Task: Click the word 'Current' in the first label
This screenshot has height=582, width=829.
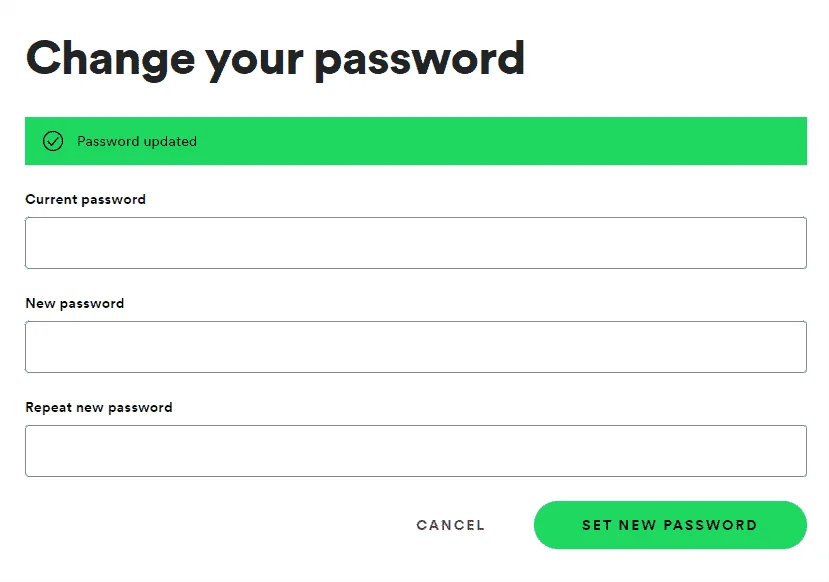Action: pos(51,199)
